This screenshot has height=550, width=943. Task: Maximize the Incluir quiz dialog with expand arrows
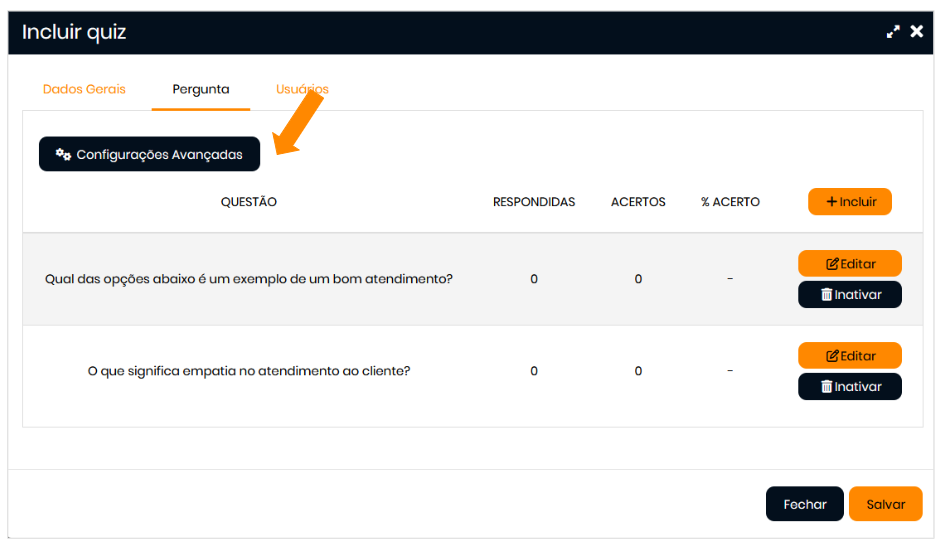pyautogui.click(x=893, y=32)
